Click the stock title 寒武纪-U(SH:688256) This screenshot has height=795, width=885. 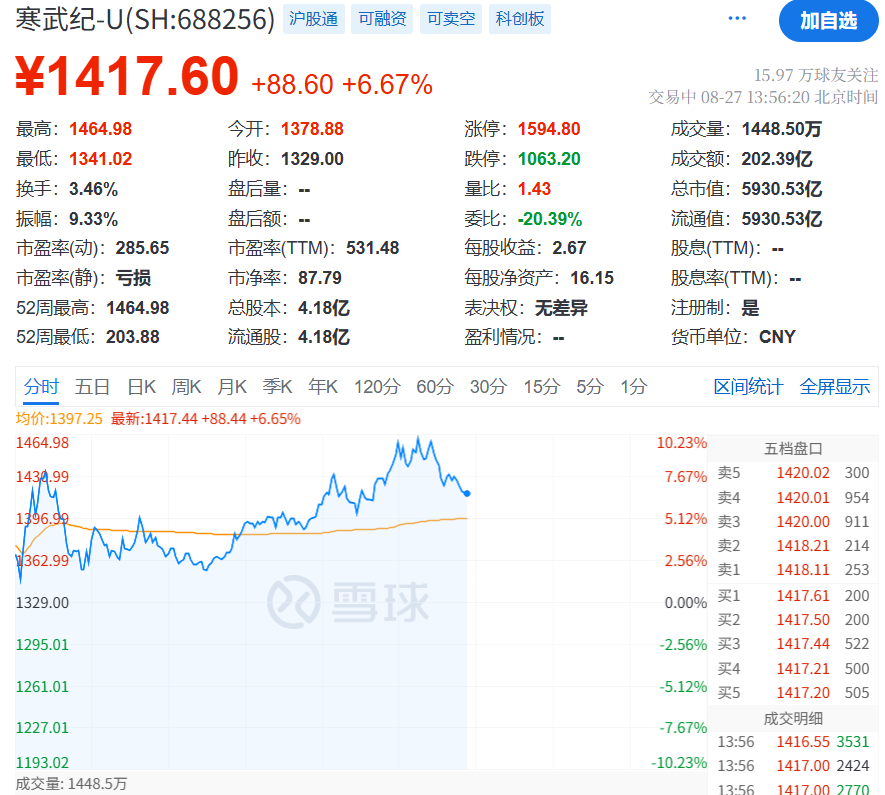pos(145,20)
